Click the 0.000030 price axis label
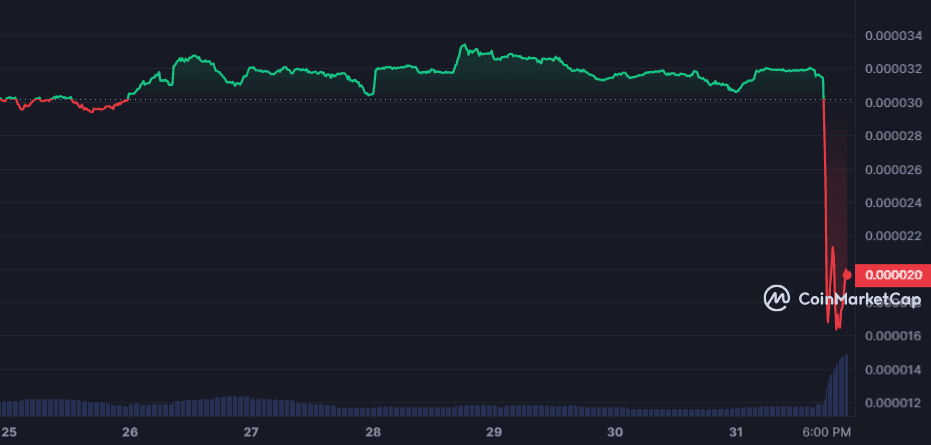Screen dimensions: 931x445 pos(893,103)
